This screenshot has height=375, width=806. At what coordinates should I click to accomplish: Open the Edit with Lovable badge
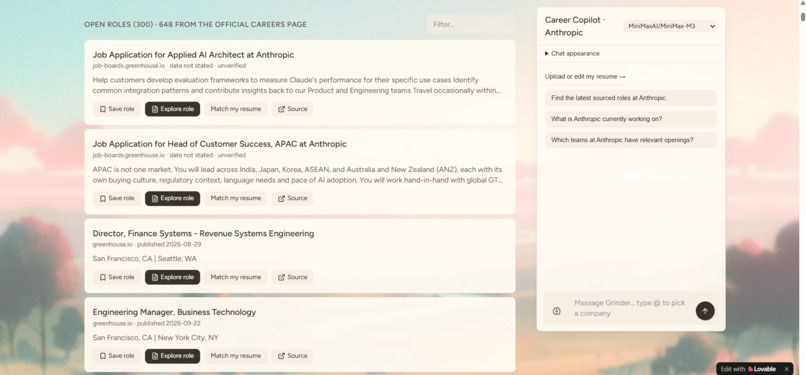[748, 369]
